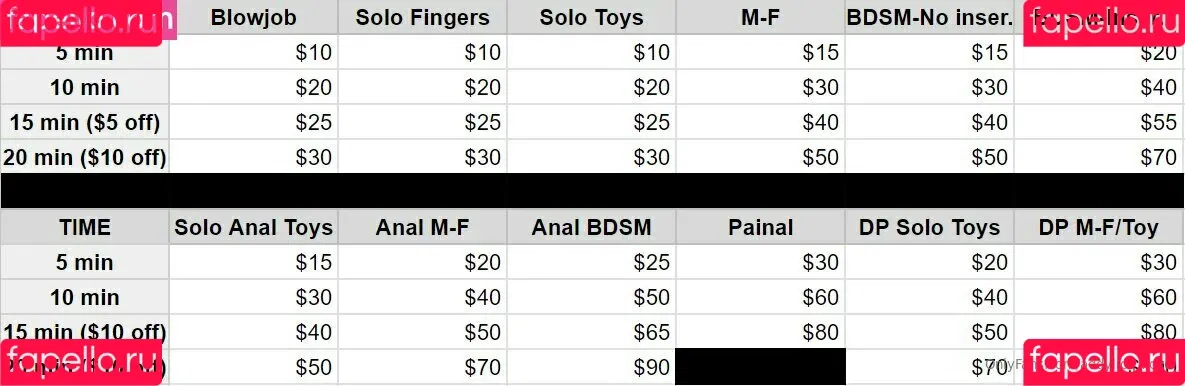Select the $25 cell in Solo Toys column
This screenshot has width=1185, height=386.
pos(592,122)
